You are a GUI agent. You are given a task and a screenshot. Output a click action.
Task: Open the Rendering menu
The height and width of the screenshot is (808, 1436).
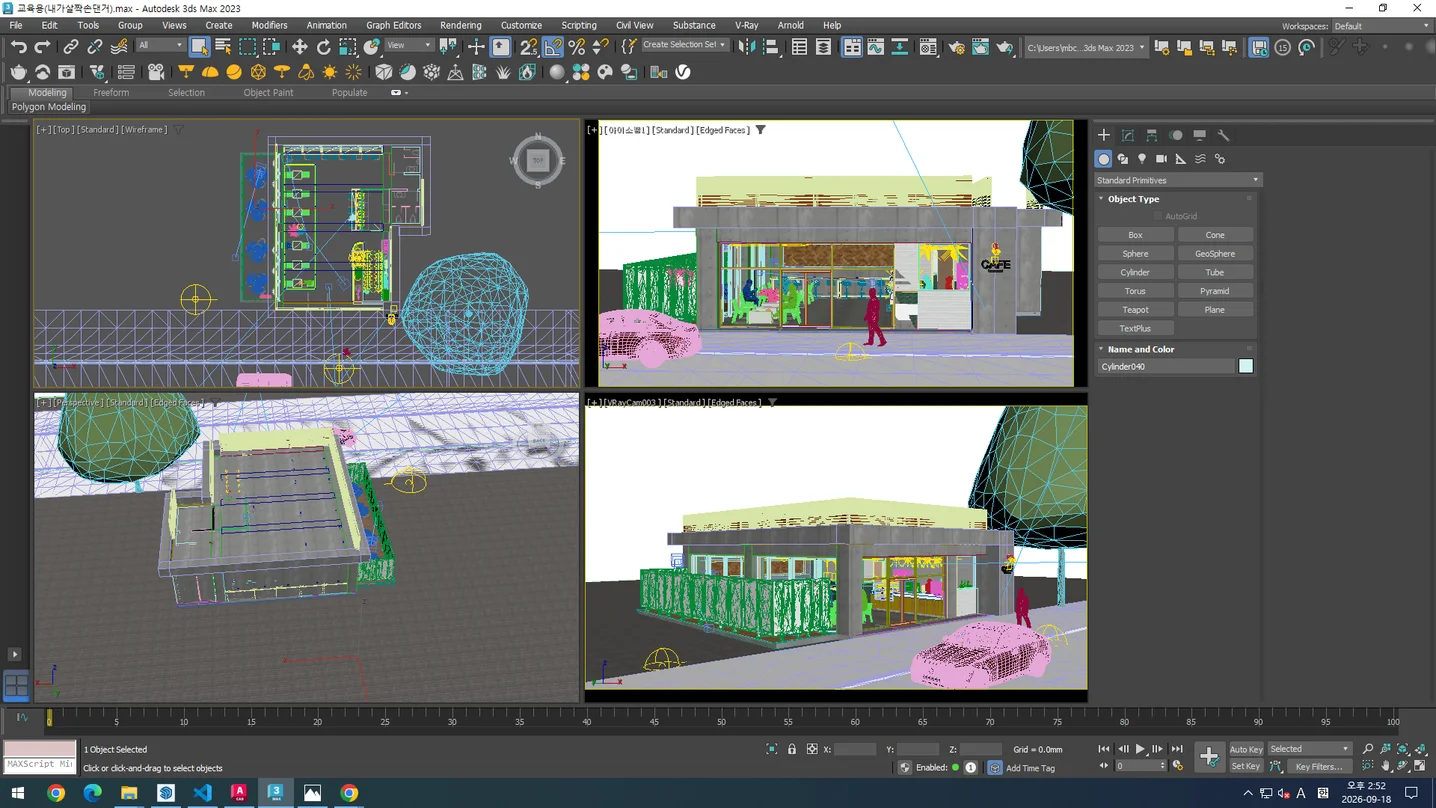click(461, 25)
